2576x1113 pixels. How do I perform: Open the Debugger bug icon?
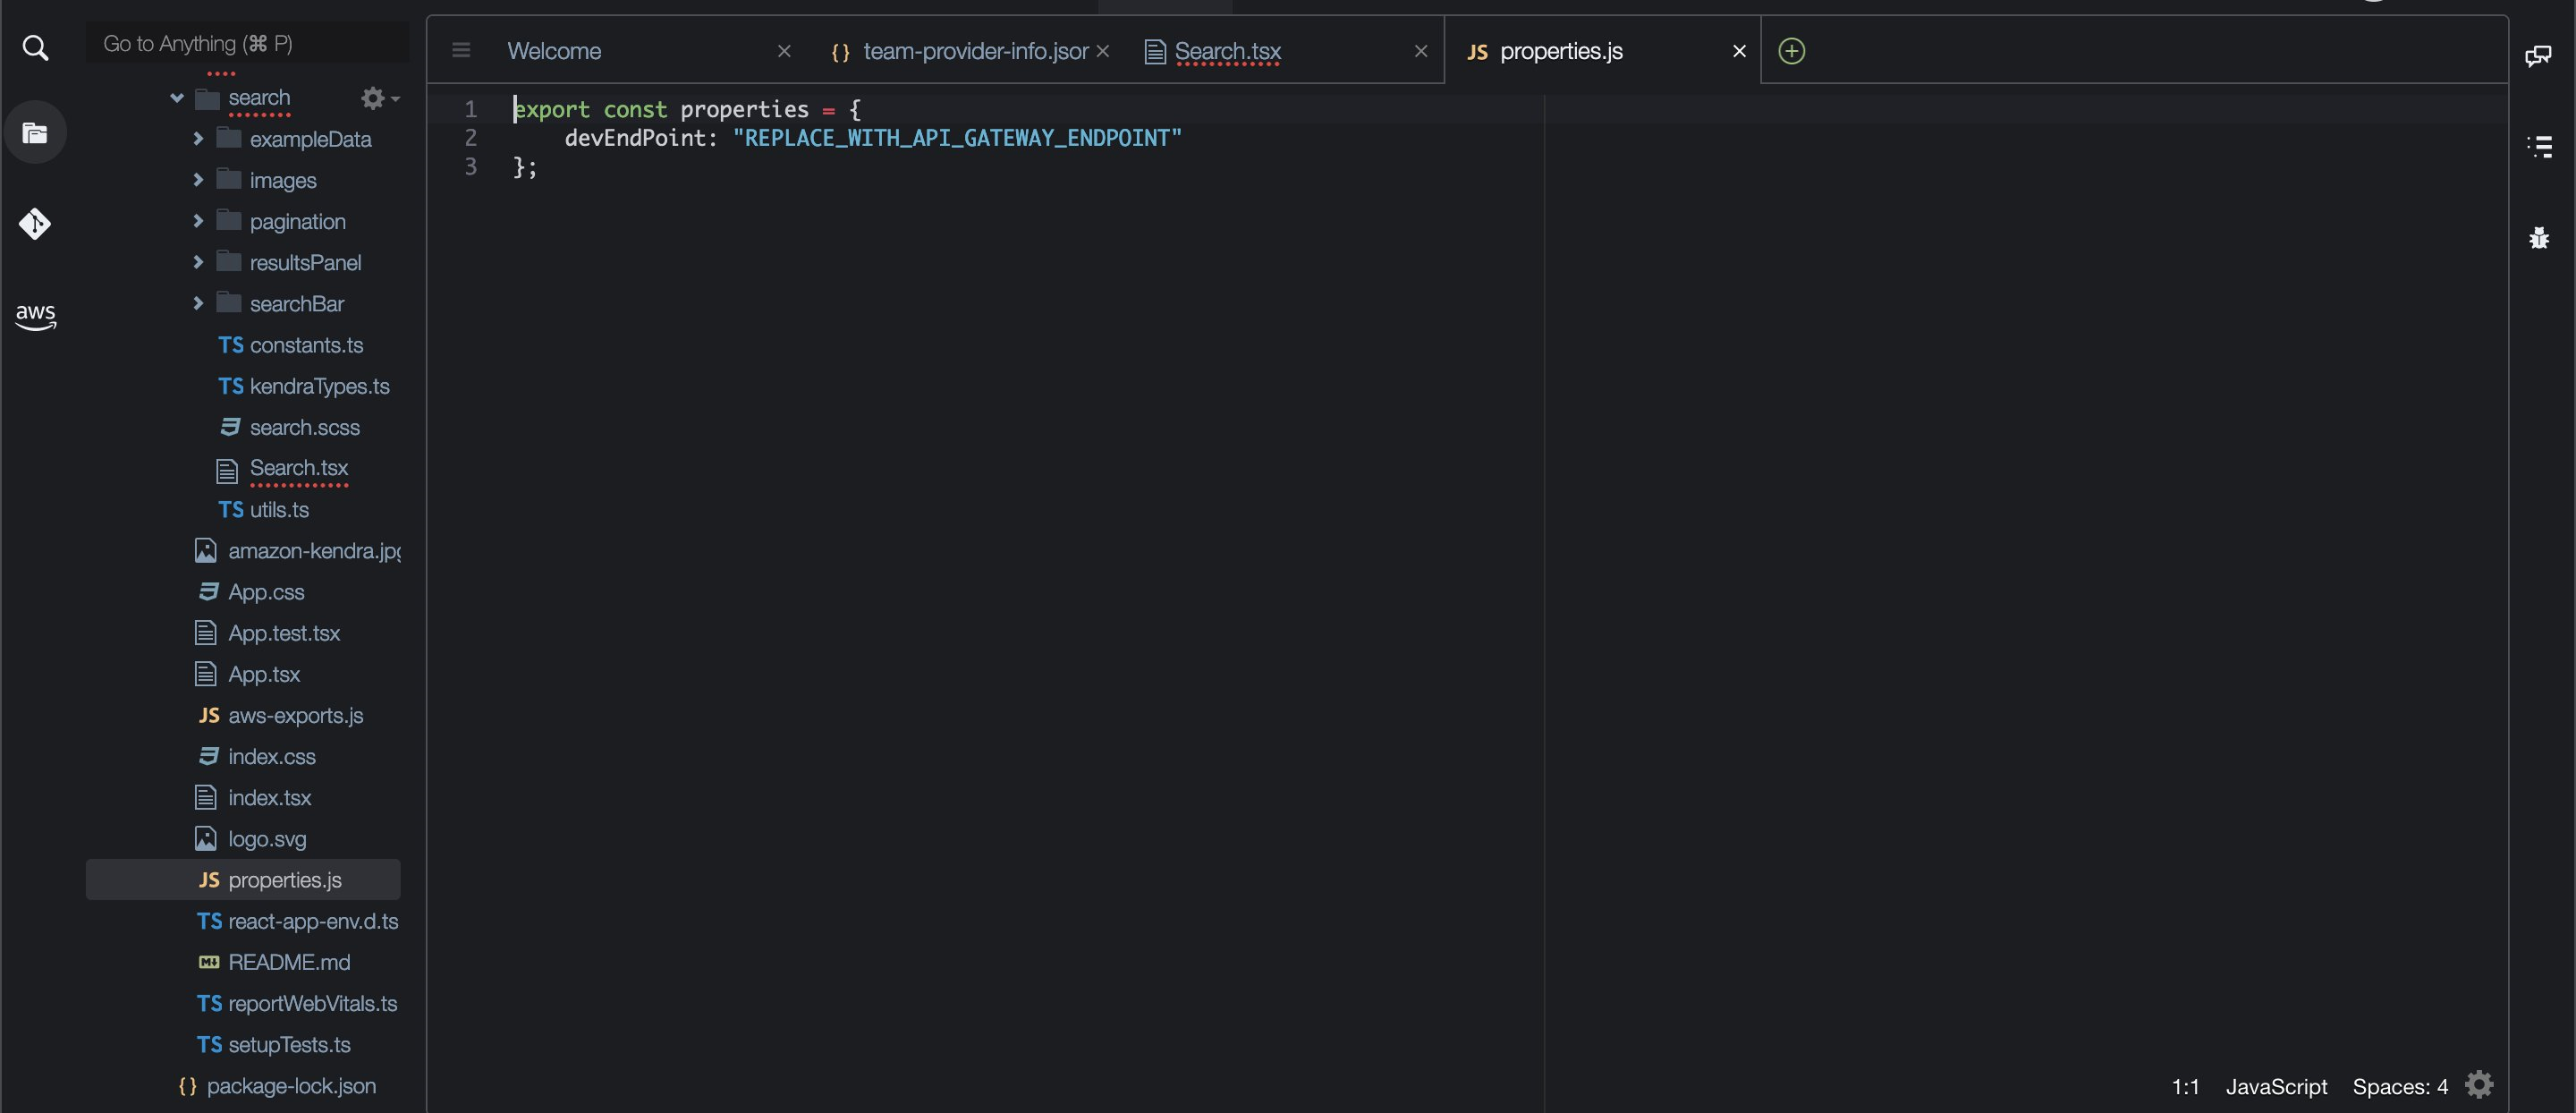2539,238
